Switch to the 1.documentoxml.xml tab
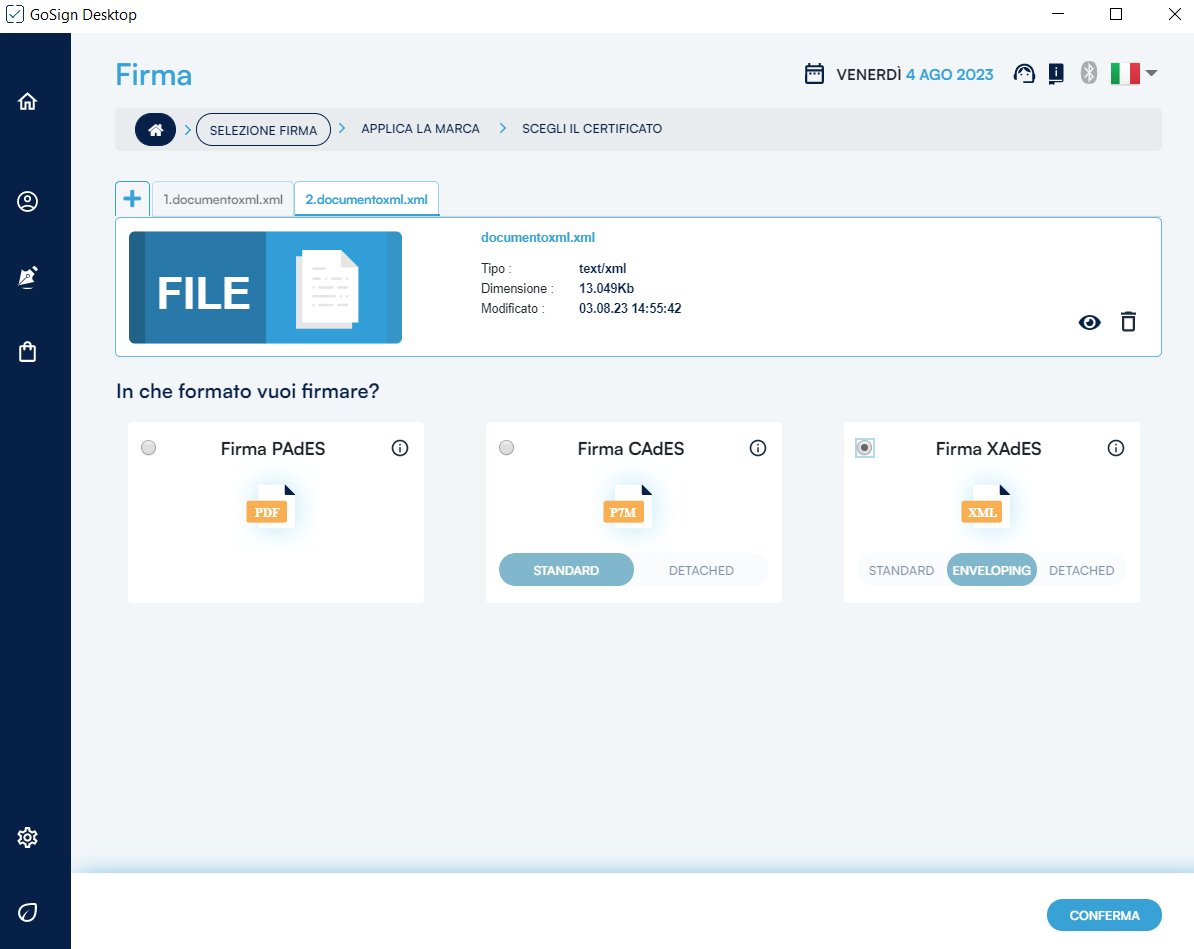This screenshot has width=1194, height=949. [x=223, y=199]
